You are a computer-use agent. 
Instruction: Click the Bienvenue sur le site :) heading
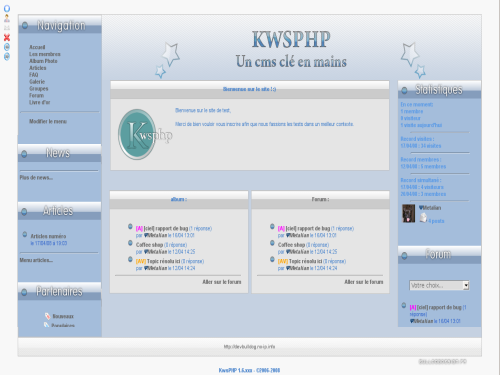tap(249, 89)
